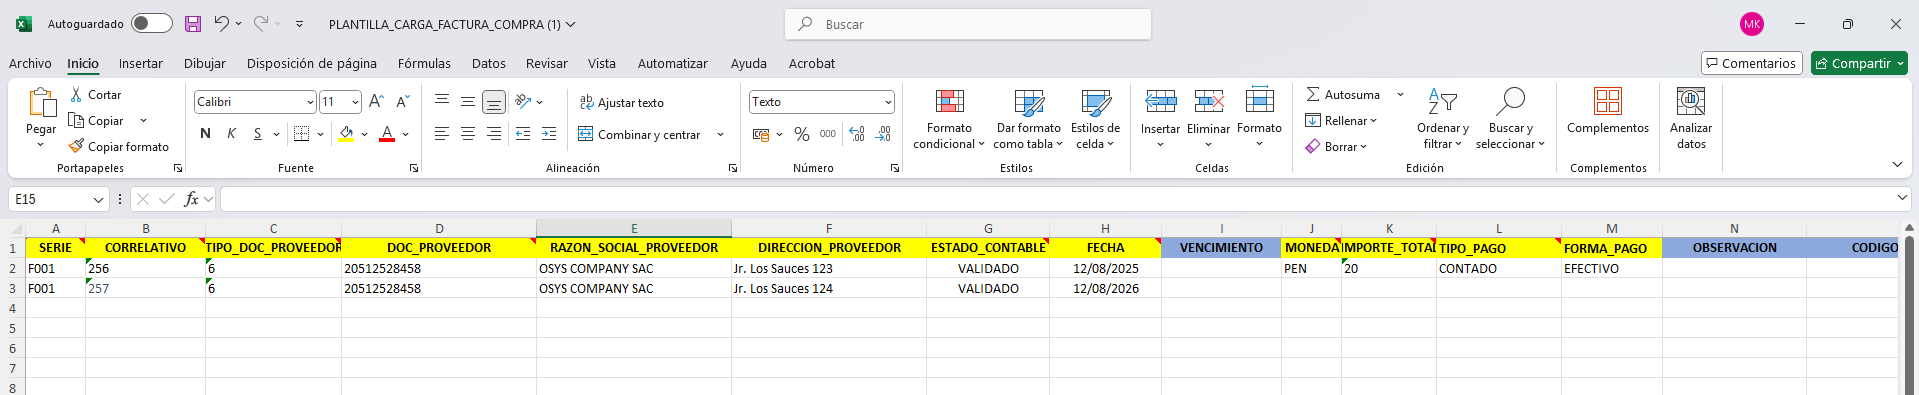This screenshot has height=395, width=1919.
Task: Open fill color palette arrow
Action: pyautogui.click(x=364, y=134)
